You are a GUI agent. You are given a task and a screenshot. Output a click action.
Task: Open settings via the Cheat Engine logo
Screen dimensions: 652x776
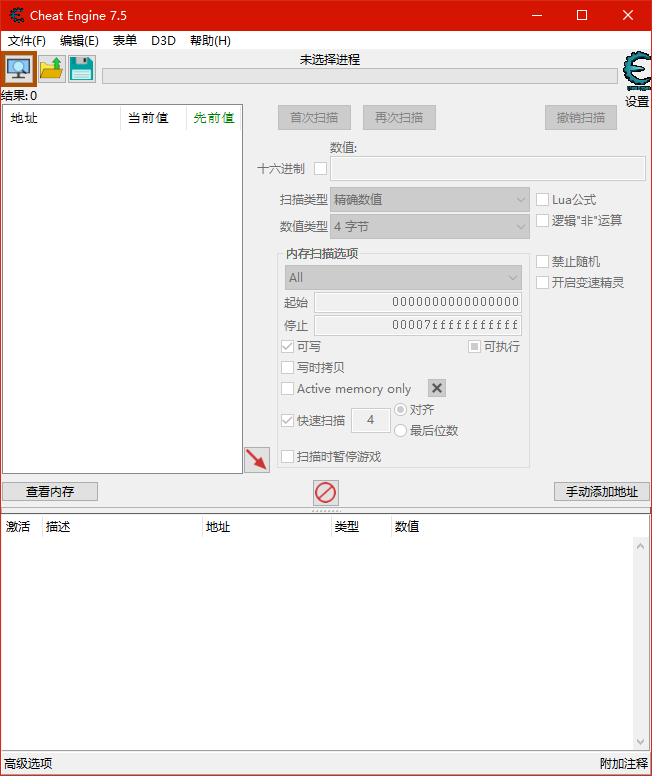click(x=637, y=72)
